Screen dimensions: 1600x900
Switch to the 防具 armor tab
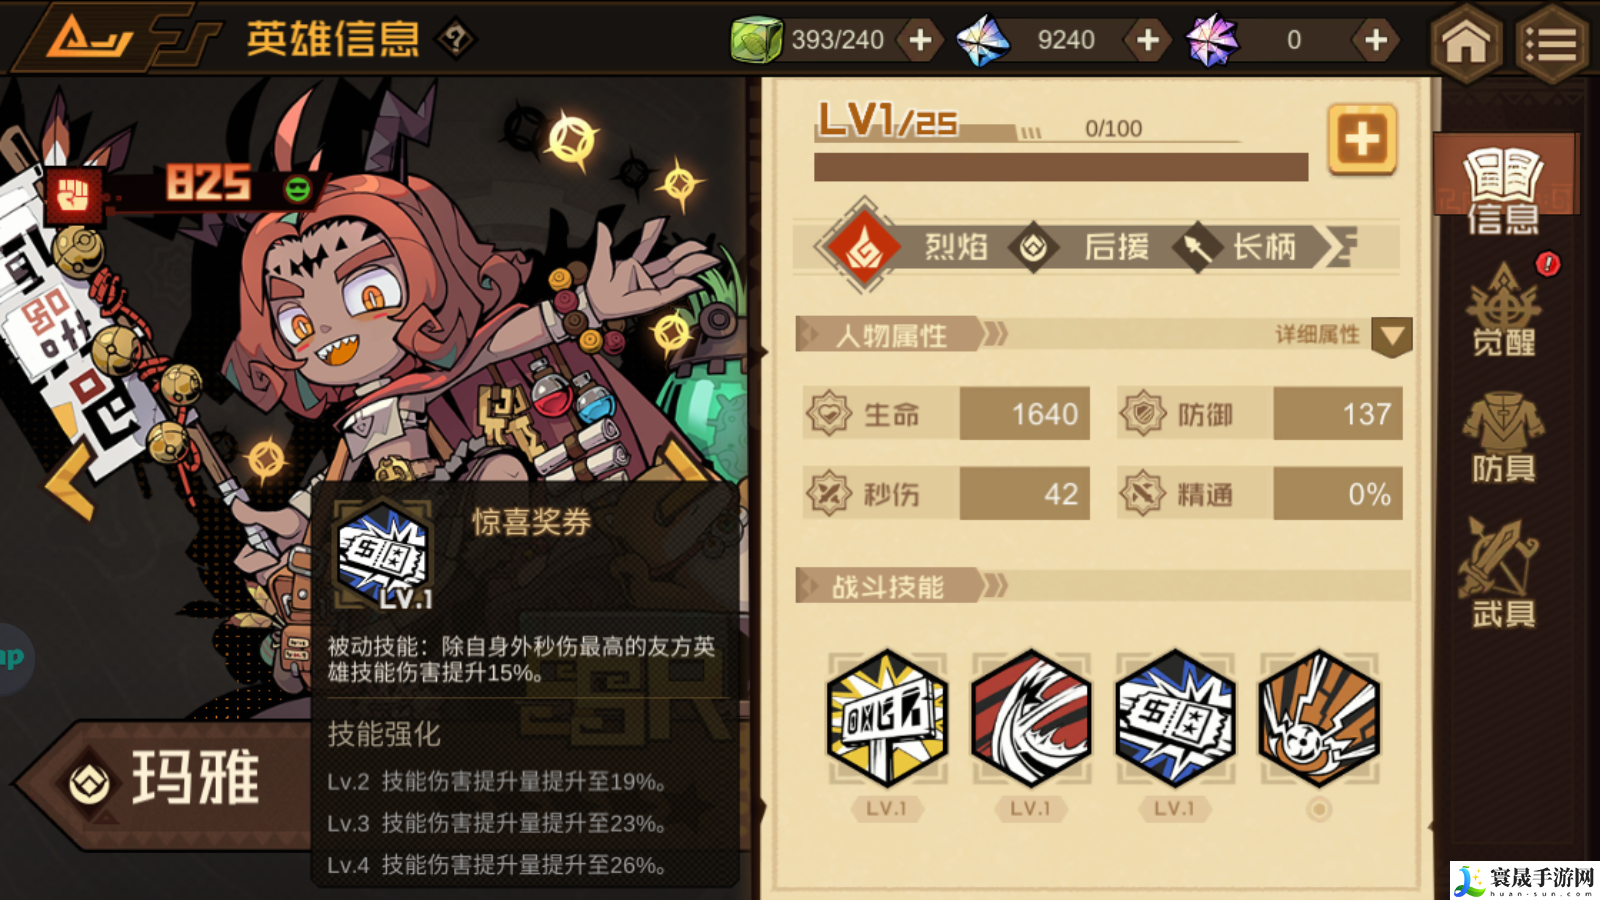(1503, 438)
